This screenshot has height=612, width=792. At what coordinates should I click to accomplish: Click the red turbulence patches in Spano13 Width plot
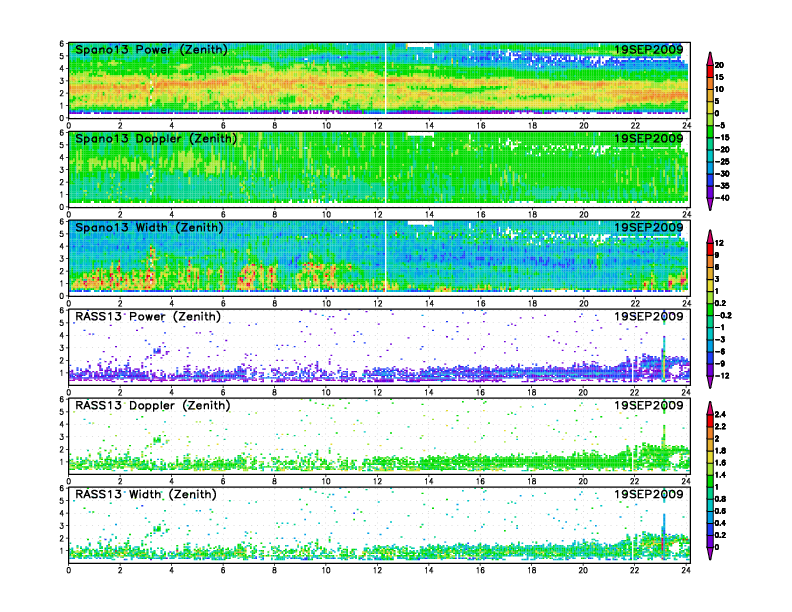point(202,275)
